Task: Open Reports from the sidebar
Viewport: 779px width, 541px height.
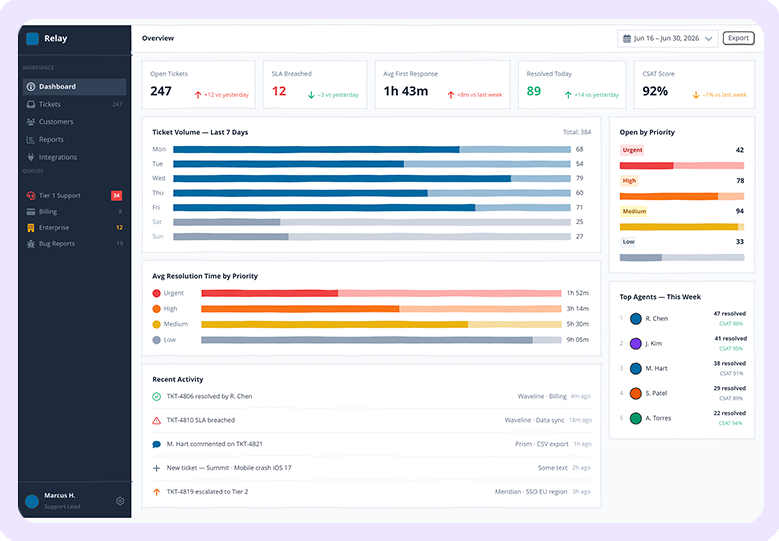Action: click(x=74, y=140)
